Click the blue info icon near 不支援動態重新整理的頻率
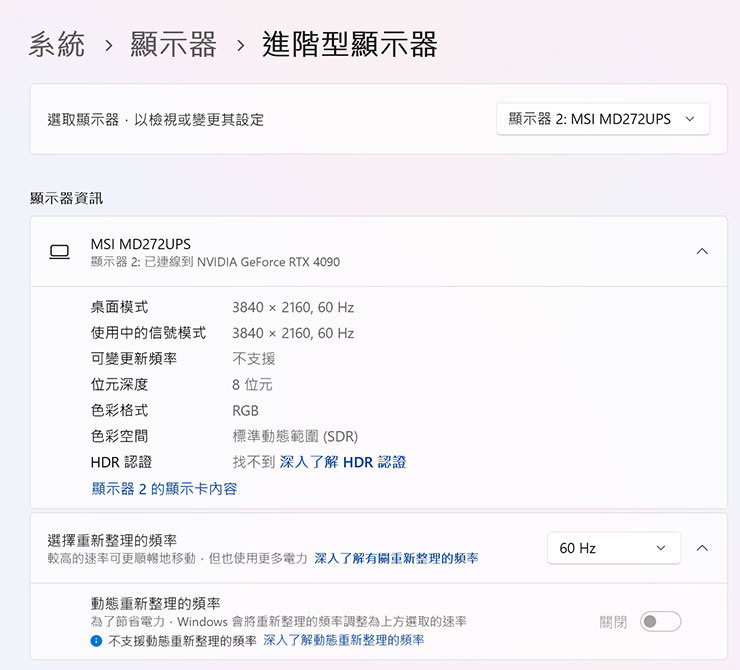Image resolution: width=740 pixels, height=670 pixels. coord(96,641)
